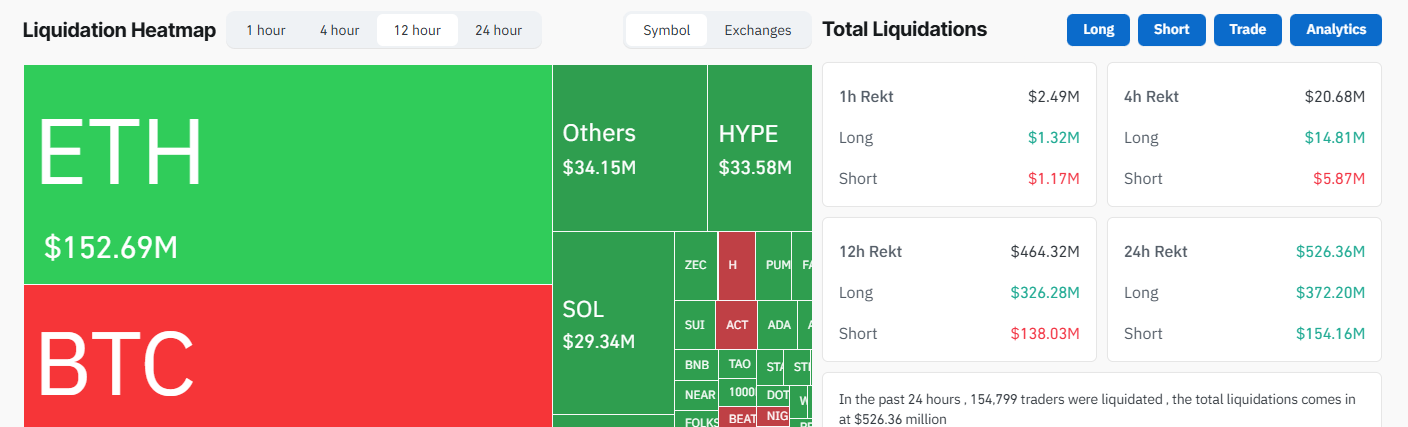Click the ETH heatmap tile
This screenshot has width=1408, height=427.
pyautogui.click(x=288, y=174)
